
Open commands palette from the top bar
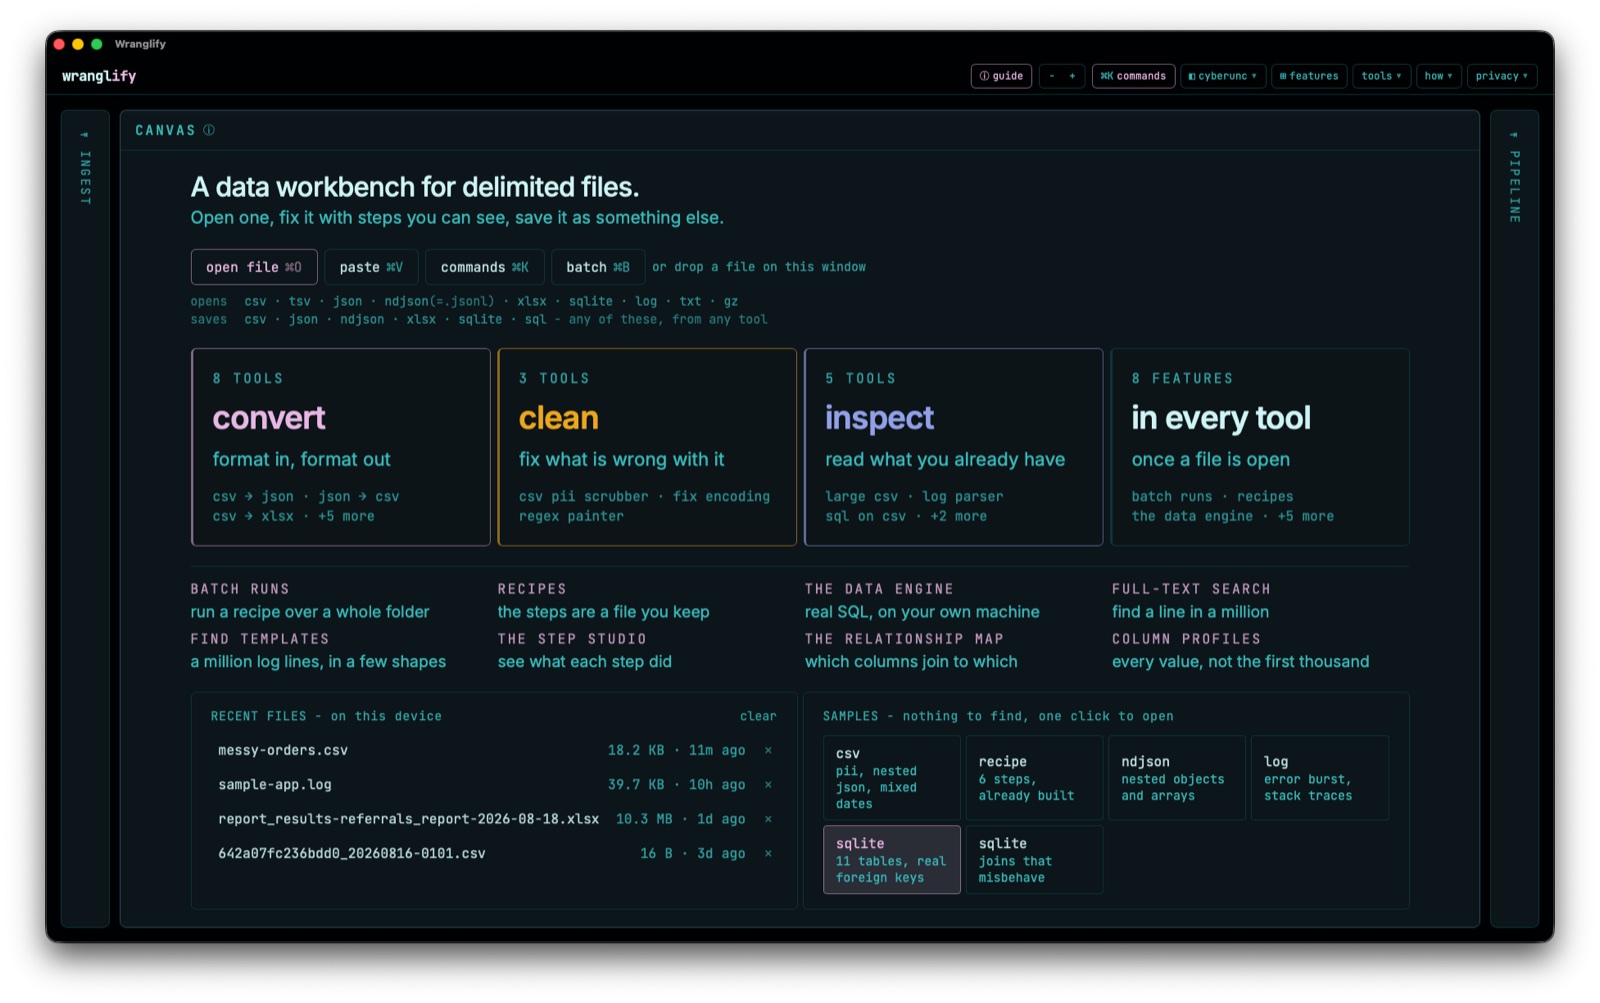tap(1133, 76)
